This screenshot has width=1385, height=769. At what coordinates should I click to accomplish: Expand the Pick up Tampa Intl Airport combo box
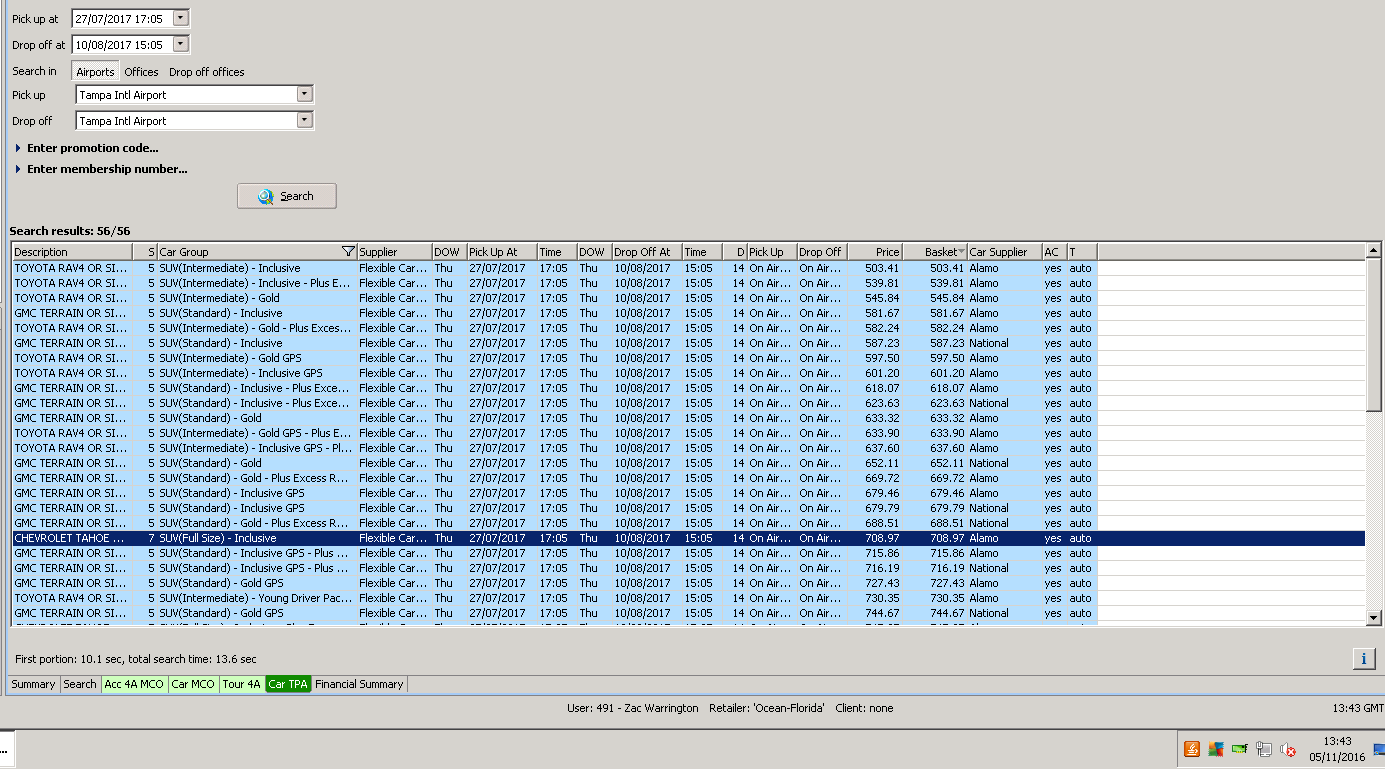pos(305,95)
